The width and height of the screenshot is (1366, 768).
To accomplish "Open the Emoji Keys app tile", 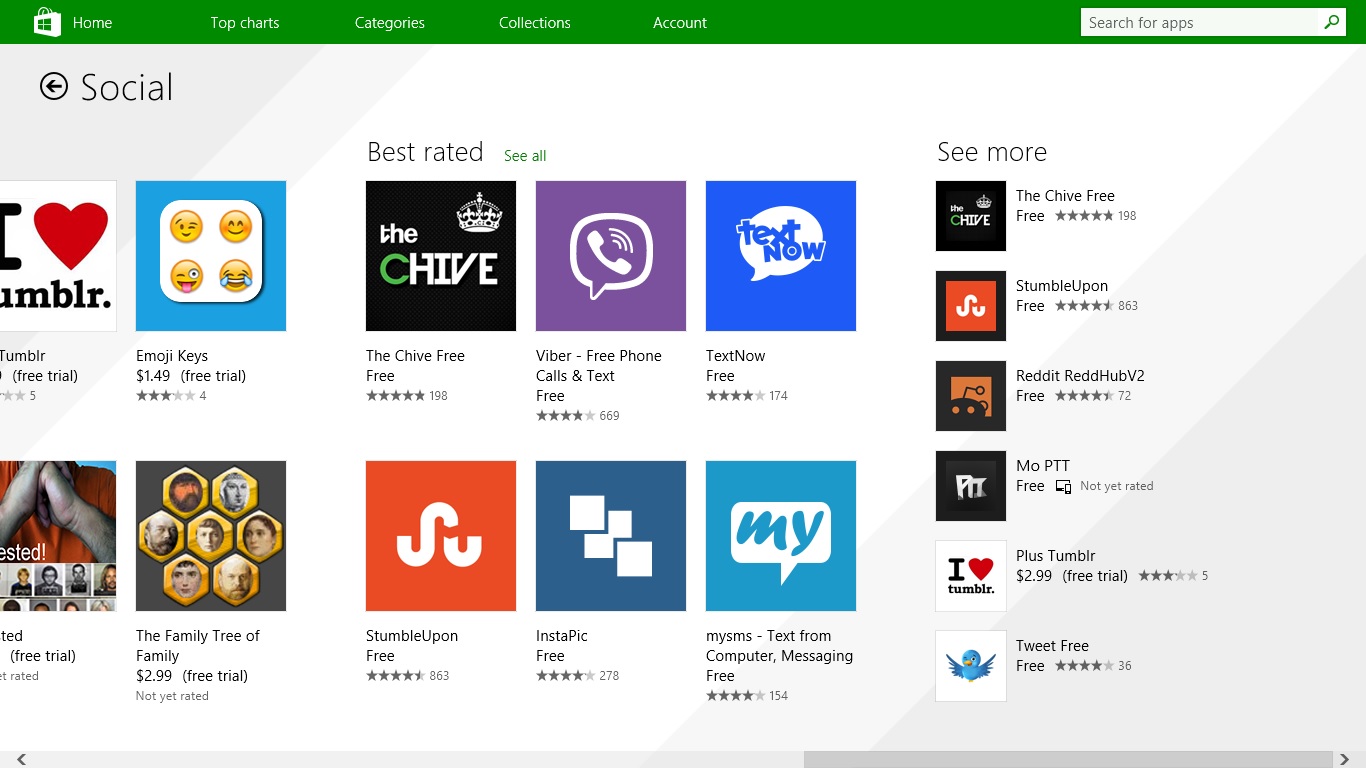I will point(211,256).
